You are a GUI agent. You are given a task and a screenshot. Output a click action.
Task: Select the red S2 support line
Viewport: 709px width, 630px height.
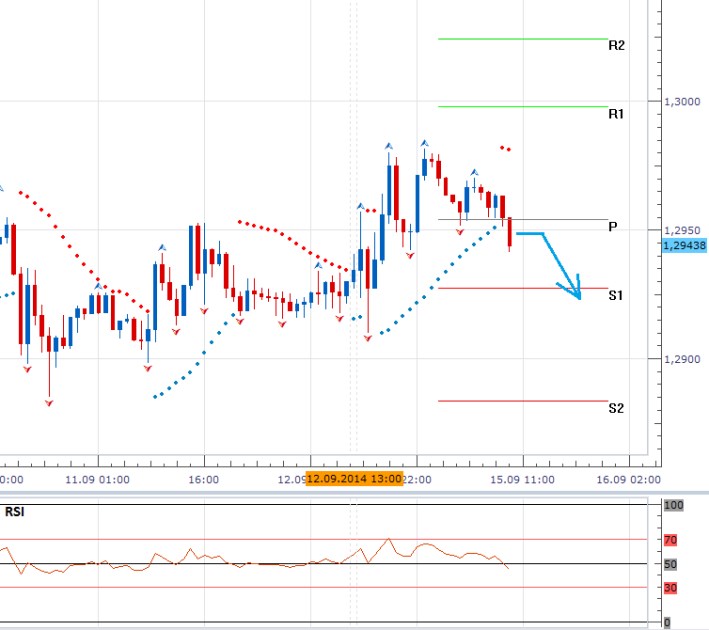click(x=523, y=401)
